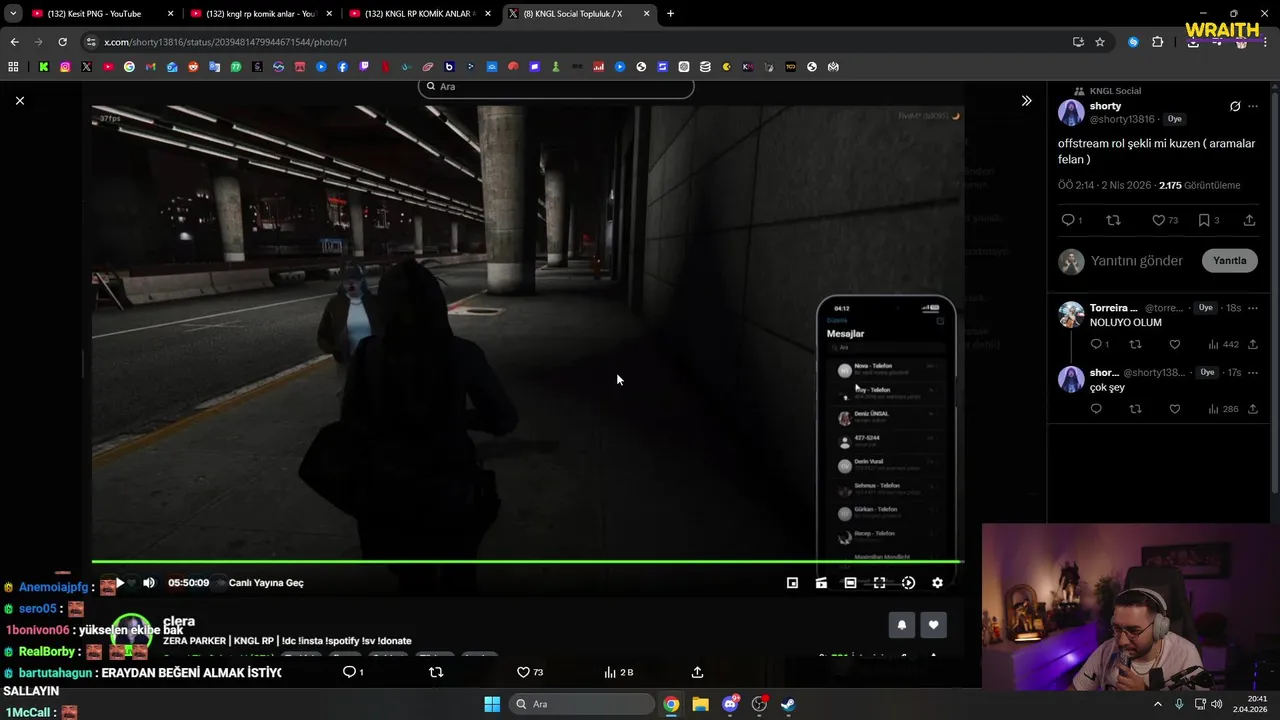The width and height of the screenshot is (1280, 720).
Task: Switch to 'KNGL RP KOMİK ANLAR' tab
Action: pos(420,14)
